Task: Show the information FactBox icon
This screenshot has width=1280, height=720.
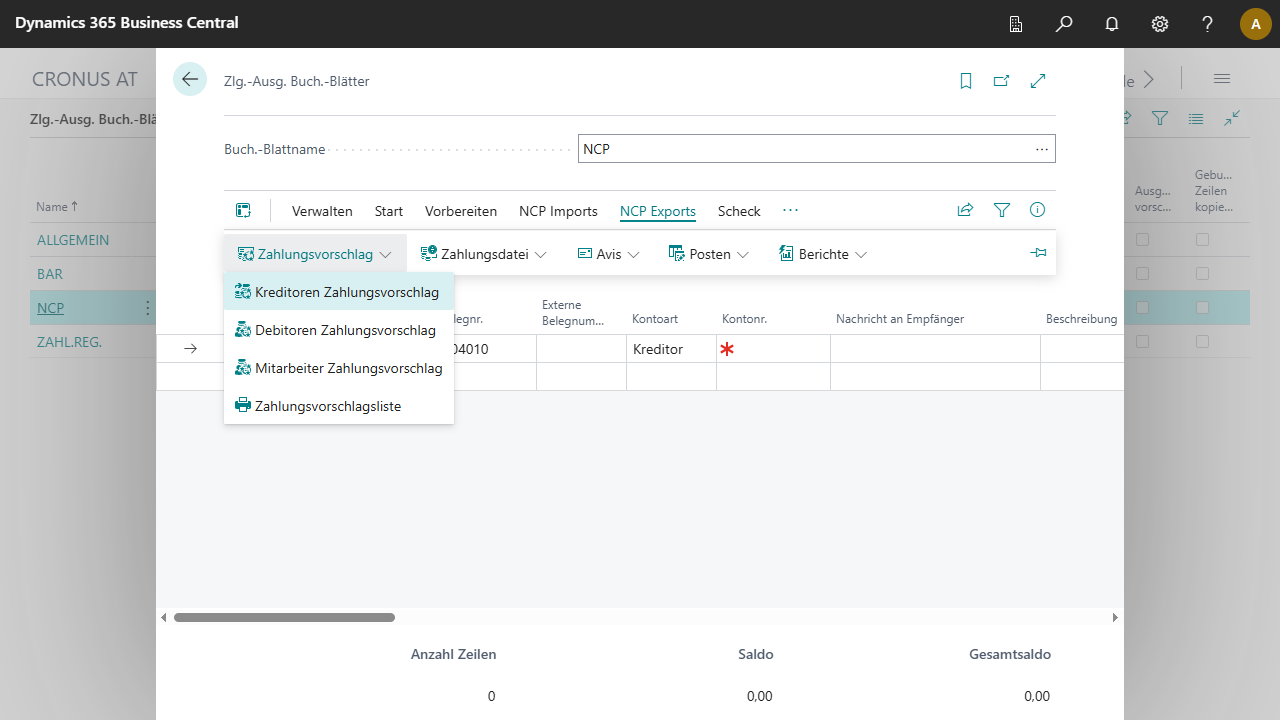Action: [1038, 210]
